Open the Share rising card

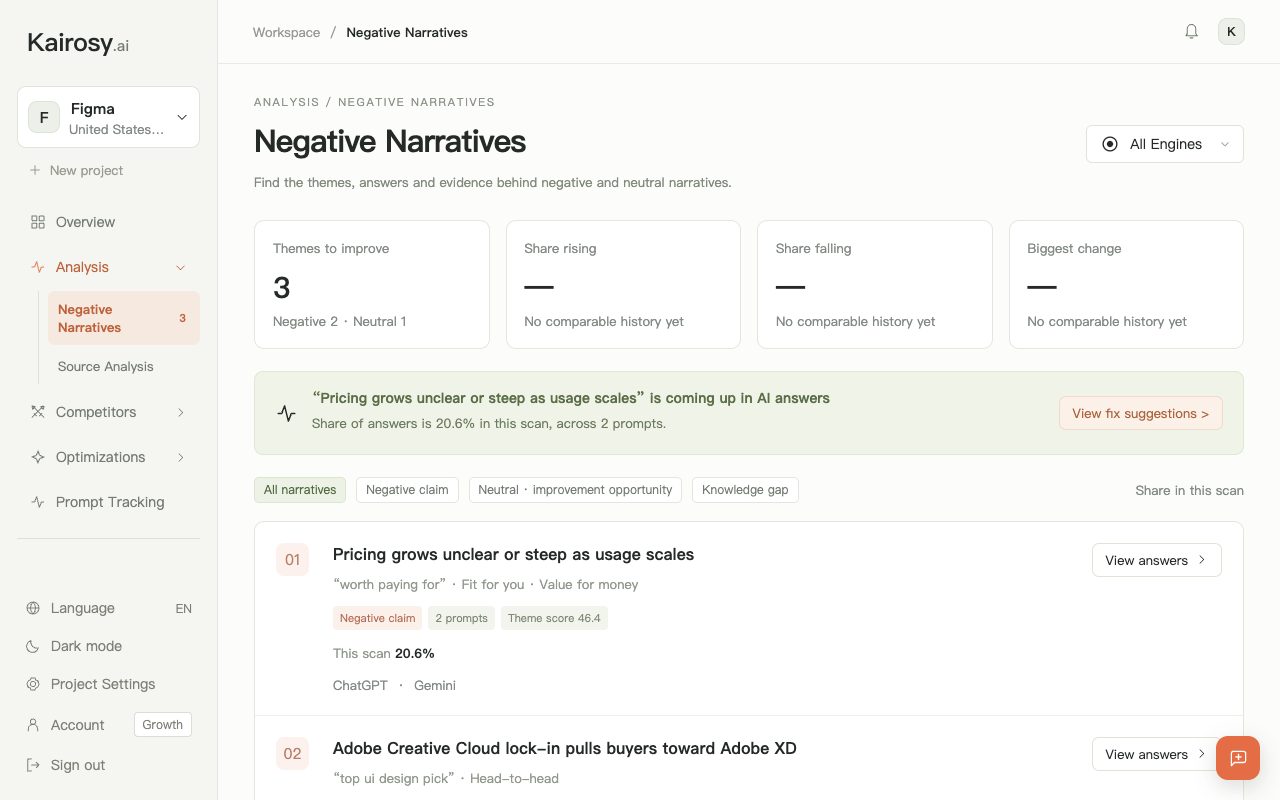coord(623,285)
